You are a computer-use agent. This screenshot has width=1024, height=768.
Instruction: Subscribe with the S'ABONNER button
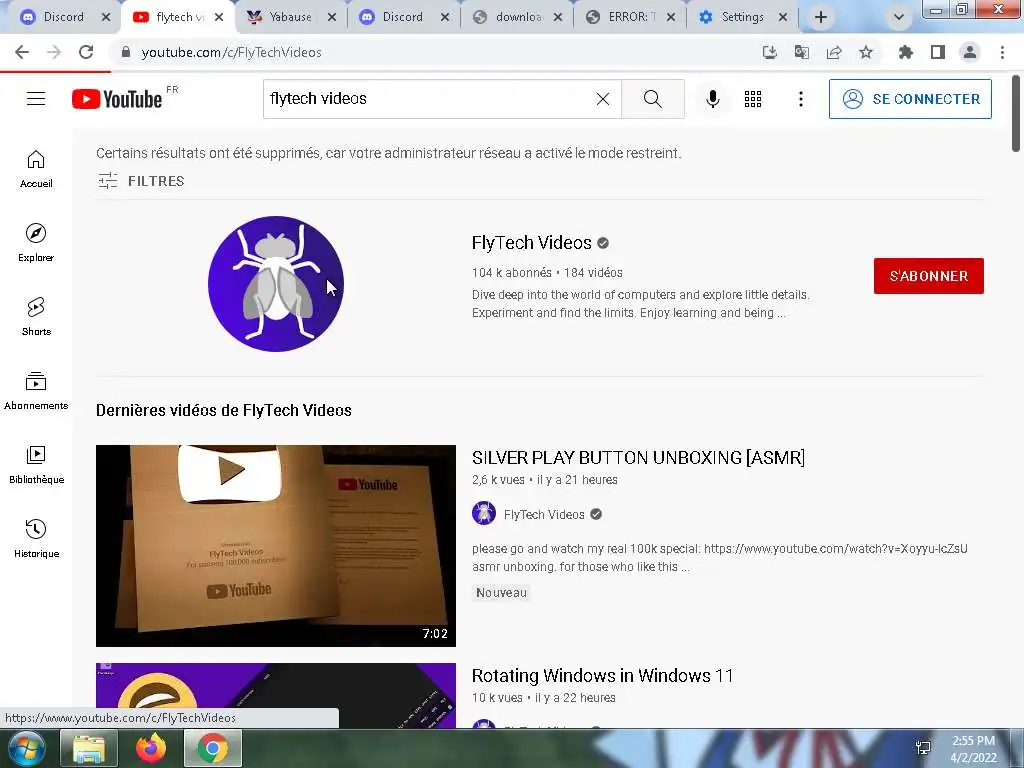coord(929,276)
